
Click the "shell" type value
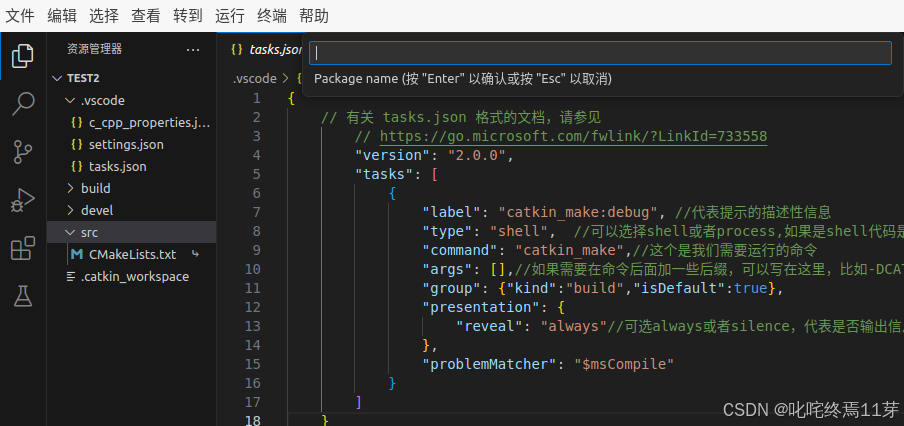pos(519,231)
